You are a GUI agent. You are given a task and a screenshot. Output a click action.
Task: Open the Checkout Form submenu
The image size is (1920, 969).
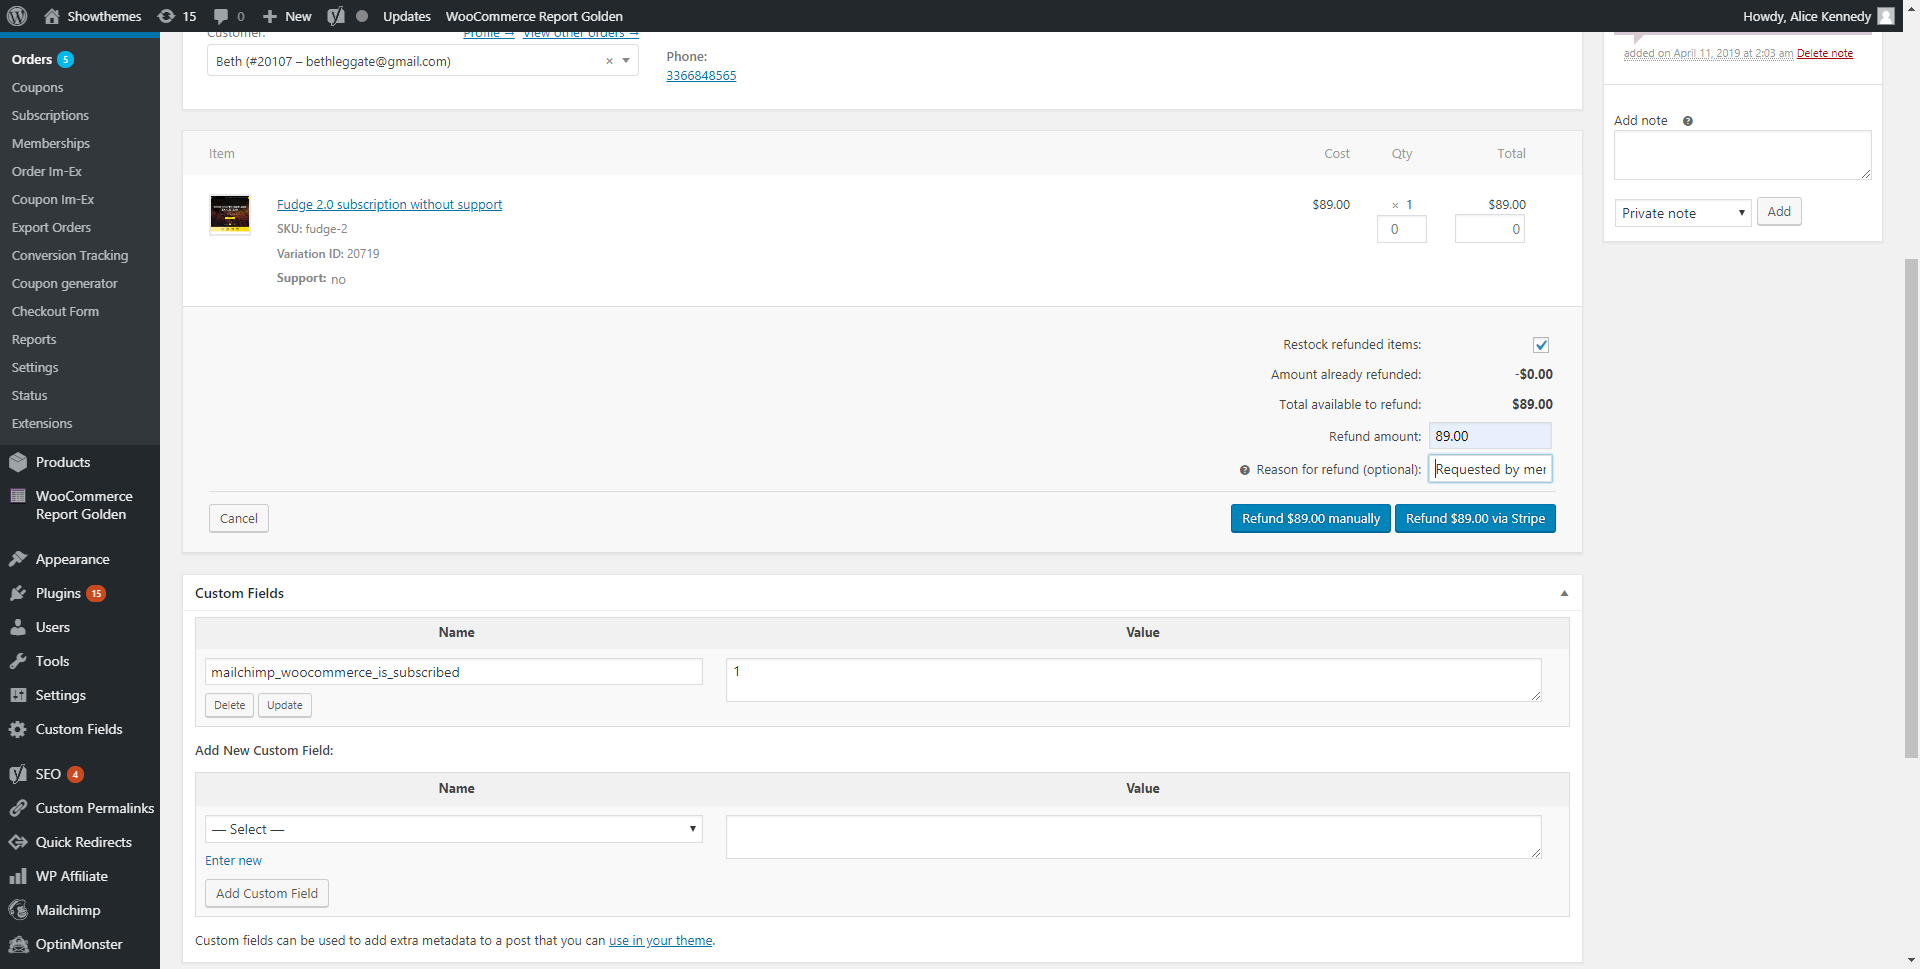tap(55, 312)
